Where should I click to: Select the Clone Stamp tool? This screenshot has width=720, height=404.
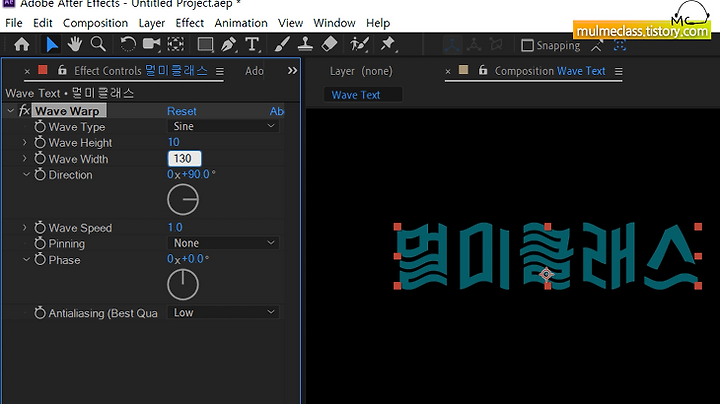click(x=305, y=45)
